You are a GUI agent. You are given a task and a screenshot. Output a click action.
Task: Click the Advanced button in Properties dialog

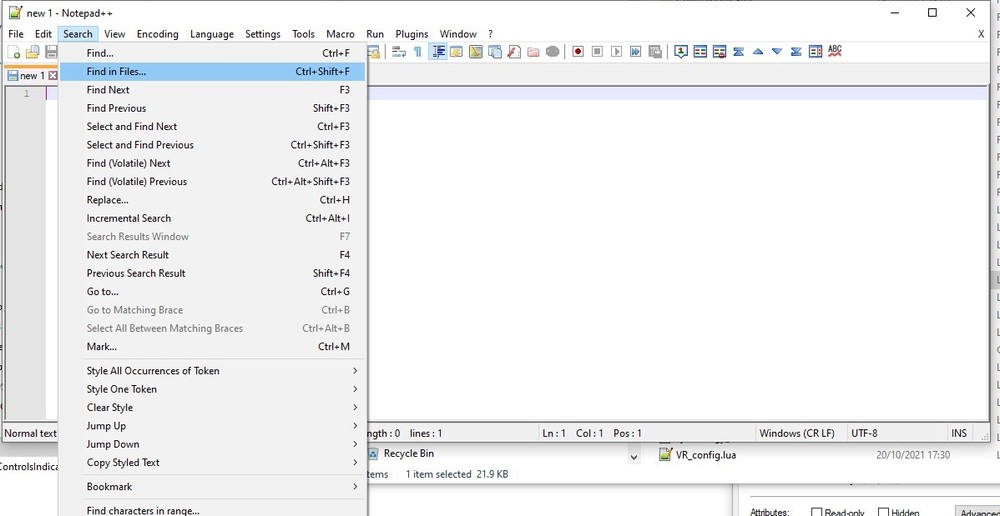(978, 512)
